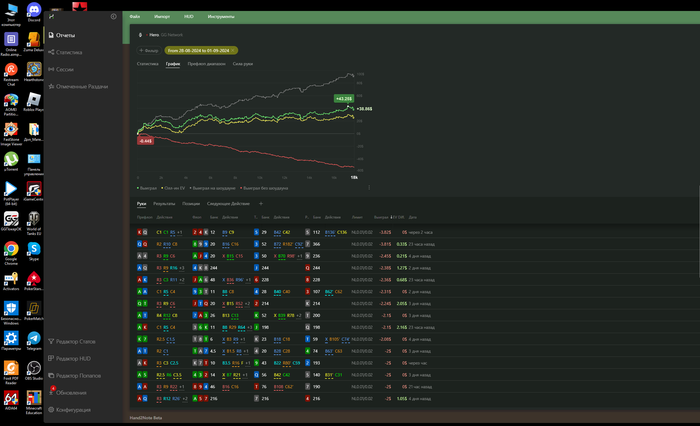Open the Импорт menu

tap(162, 17)
